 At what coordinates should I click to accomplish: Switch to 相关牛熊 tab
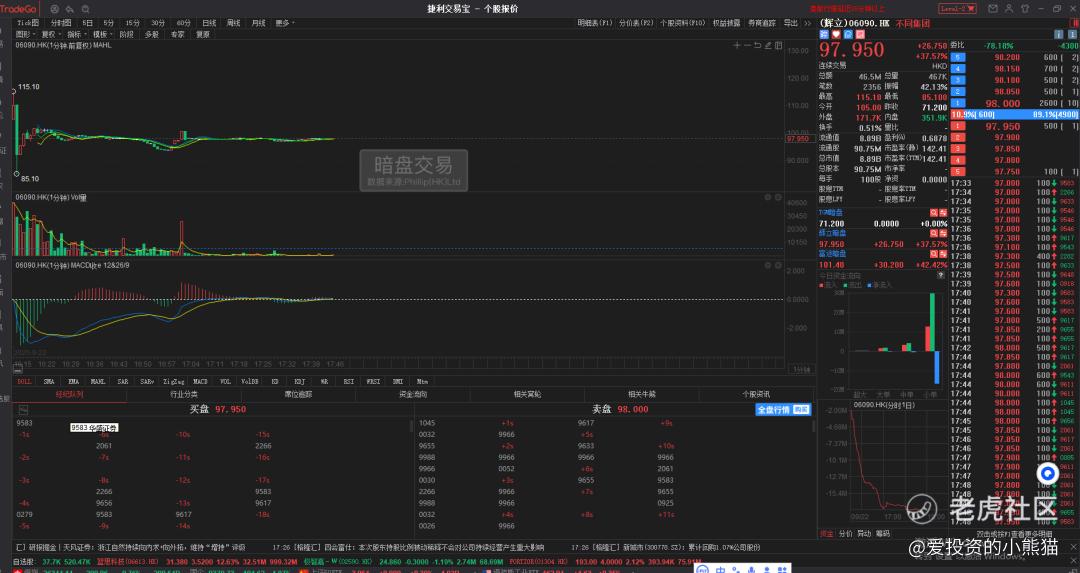tap(641, 395)
